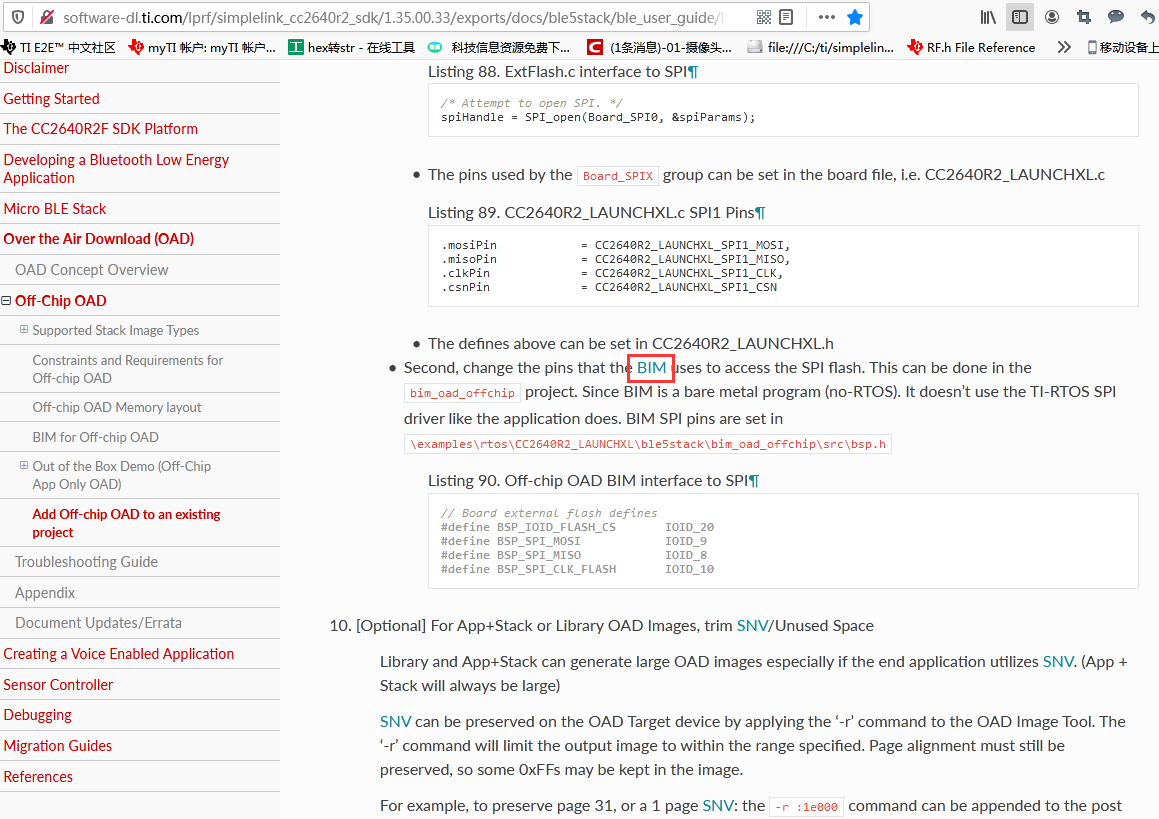Image resolution: width=1159 pixels, height=819 pixels.
Task: Toggle the bookmark star for this page
Action: [x=853, y=16]
